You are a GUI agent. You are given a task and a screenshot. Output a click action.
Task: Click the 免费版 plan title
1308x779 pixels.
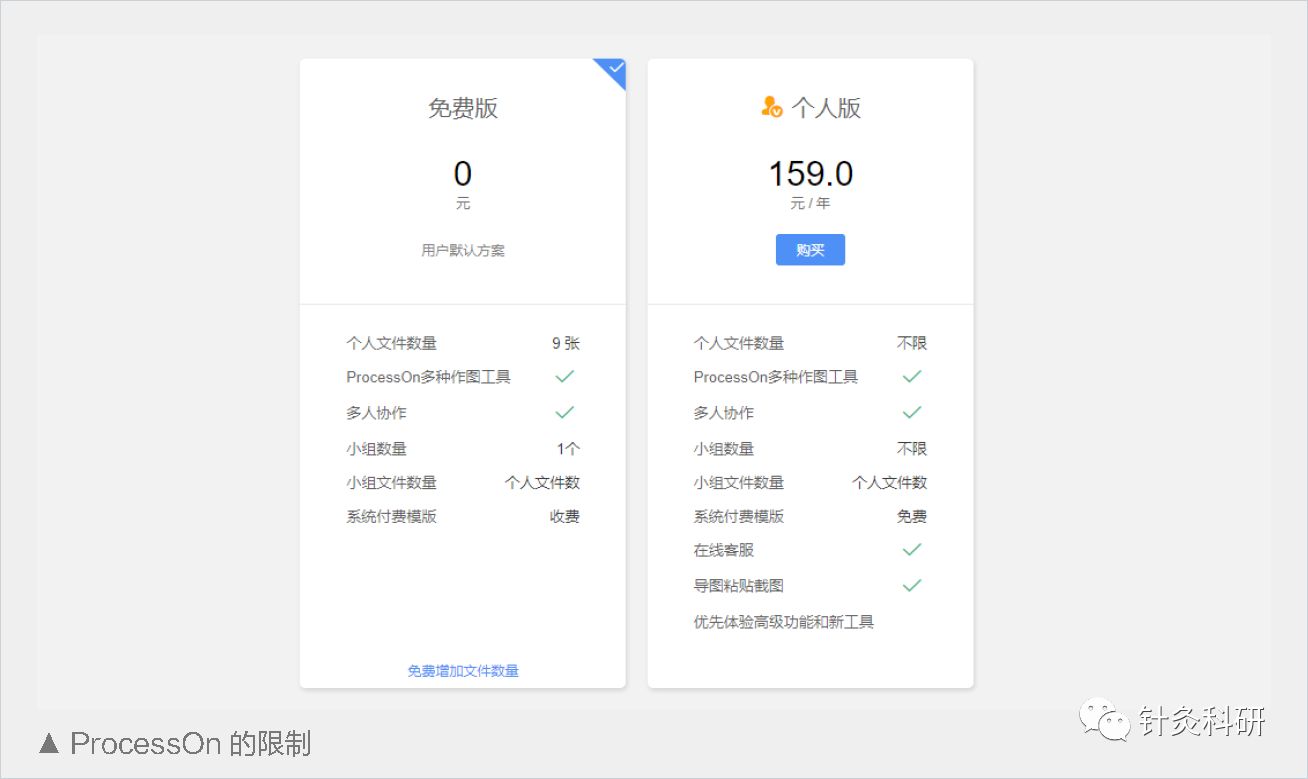[x=463, y=108]
